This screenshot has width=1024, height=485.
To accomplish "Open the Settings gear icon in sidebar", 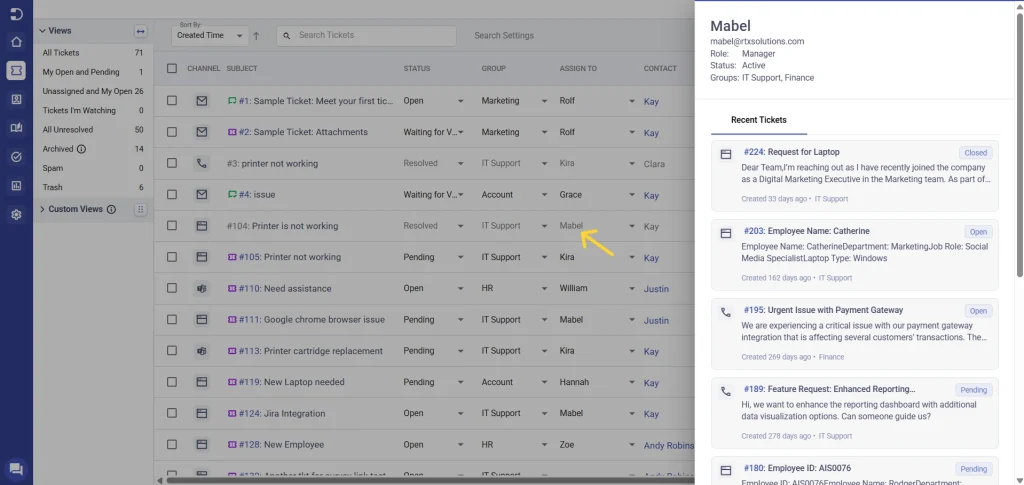I will (x=16, y=214).
